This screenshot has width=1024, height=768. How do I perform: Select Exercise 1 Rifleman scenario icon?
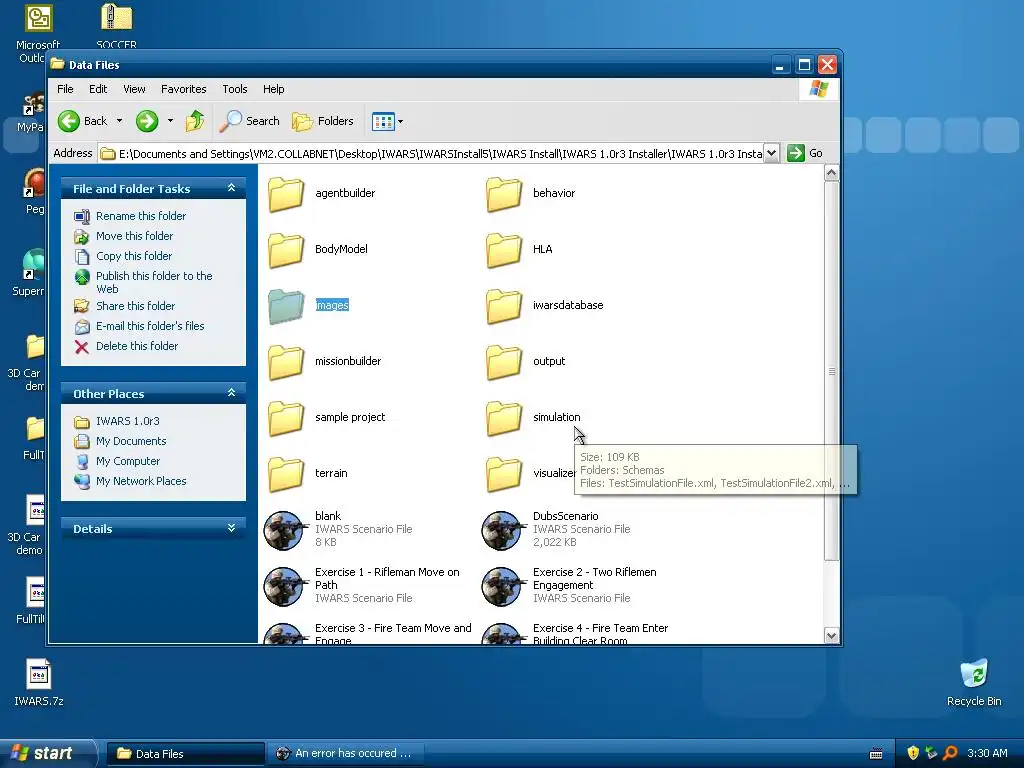click(x=283, y=586)
